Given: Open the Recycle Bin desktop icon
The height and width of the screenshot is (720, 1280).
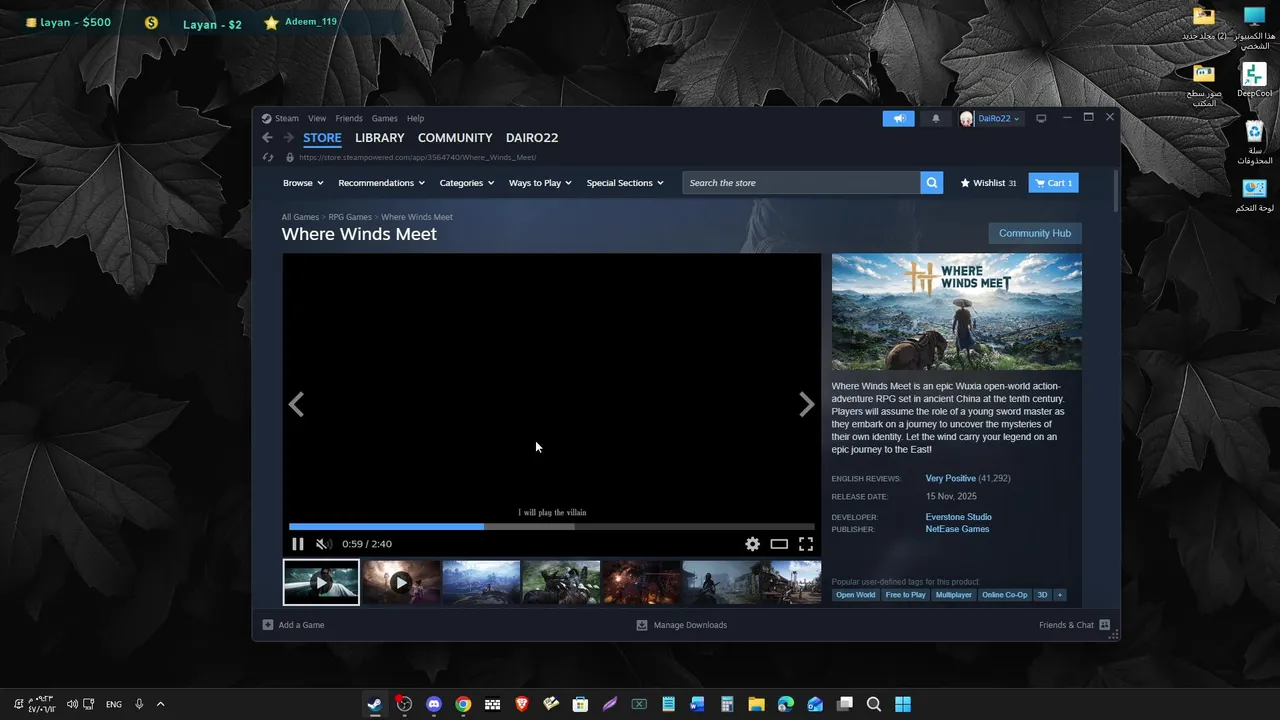Looking at the screenshot, I should (x=1254, y=142).
